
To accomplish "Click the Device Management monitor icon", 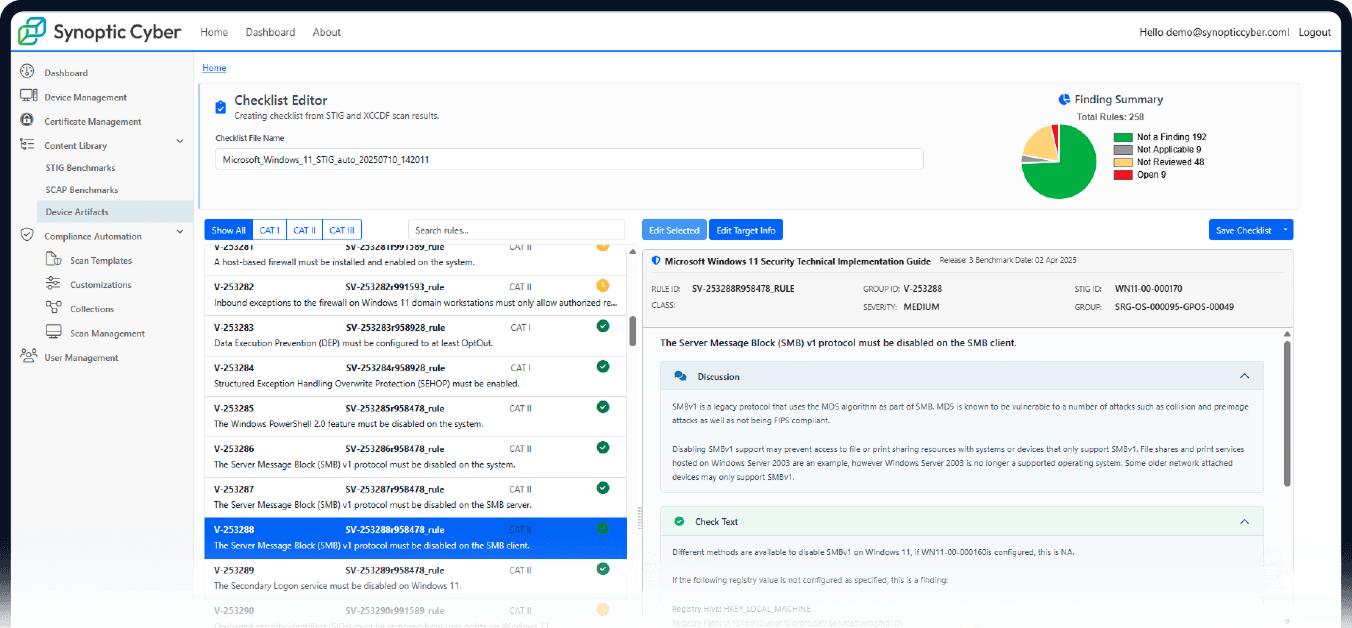I will (28, 97).
